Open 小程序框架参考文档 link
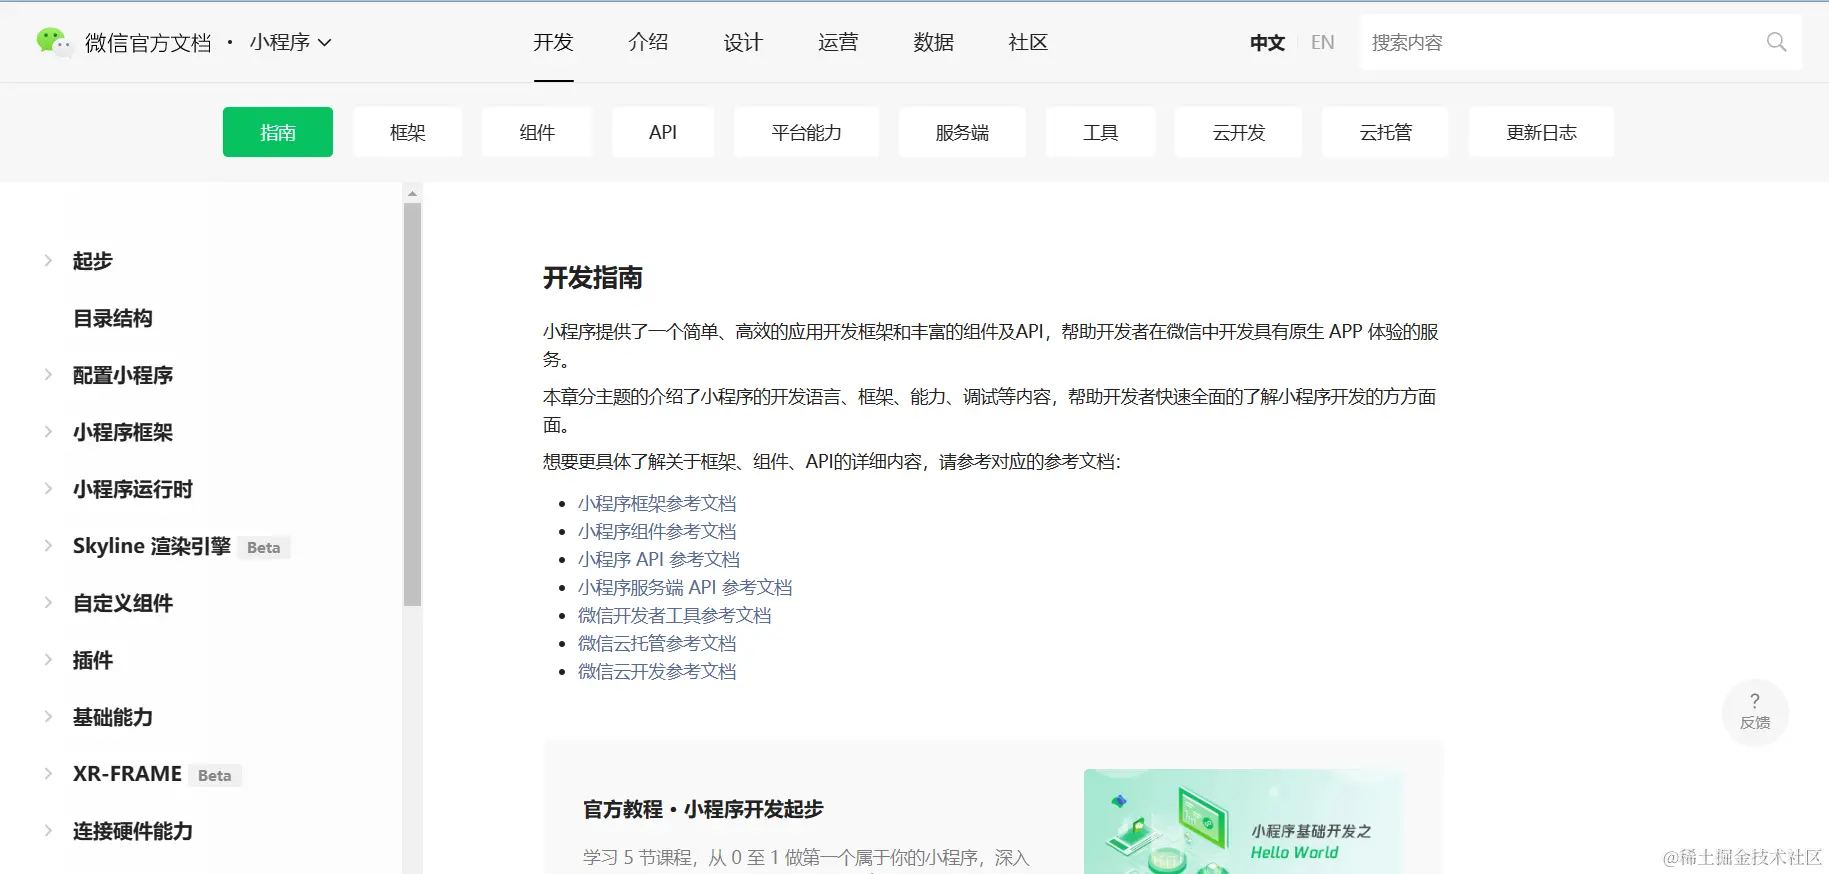1829x874 pixels. [657, 503]
